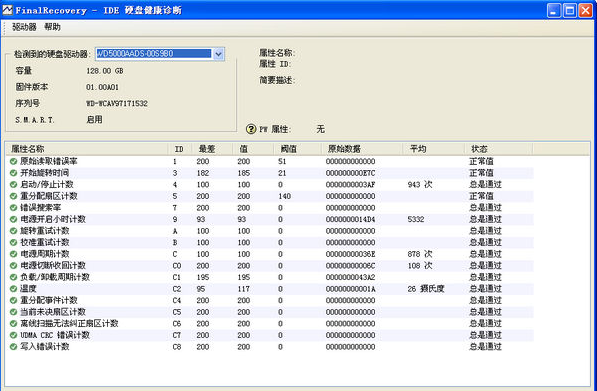Minimize the FinalRecovery window
The height and width of the screenshot is (391, 597).
pos(554,10)
